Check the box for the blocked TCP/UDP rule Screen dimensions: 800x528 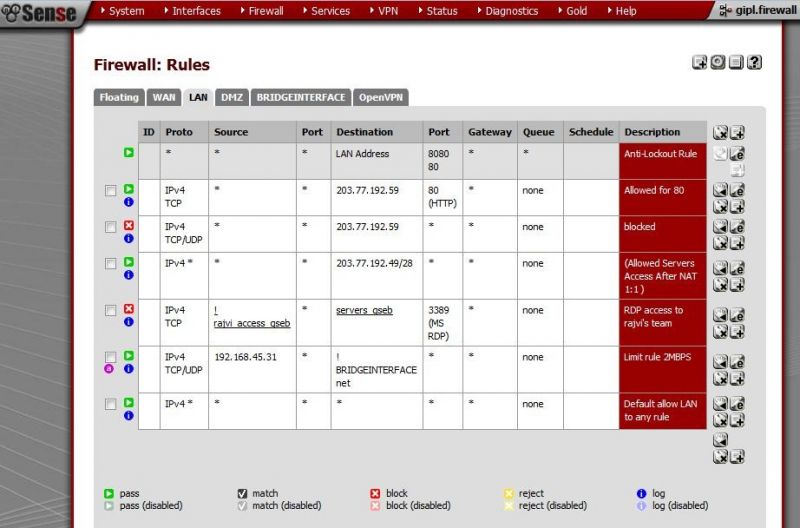click(110, 227)
